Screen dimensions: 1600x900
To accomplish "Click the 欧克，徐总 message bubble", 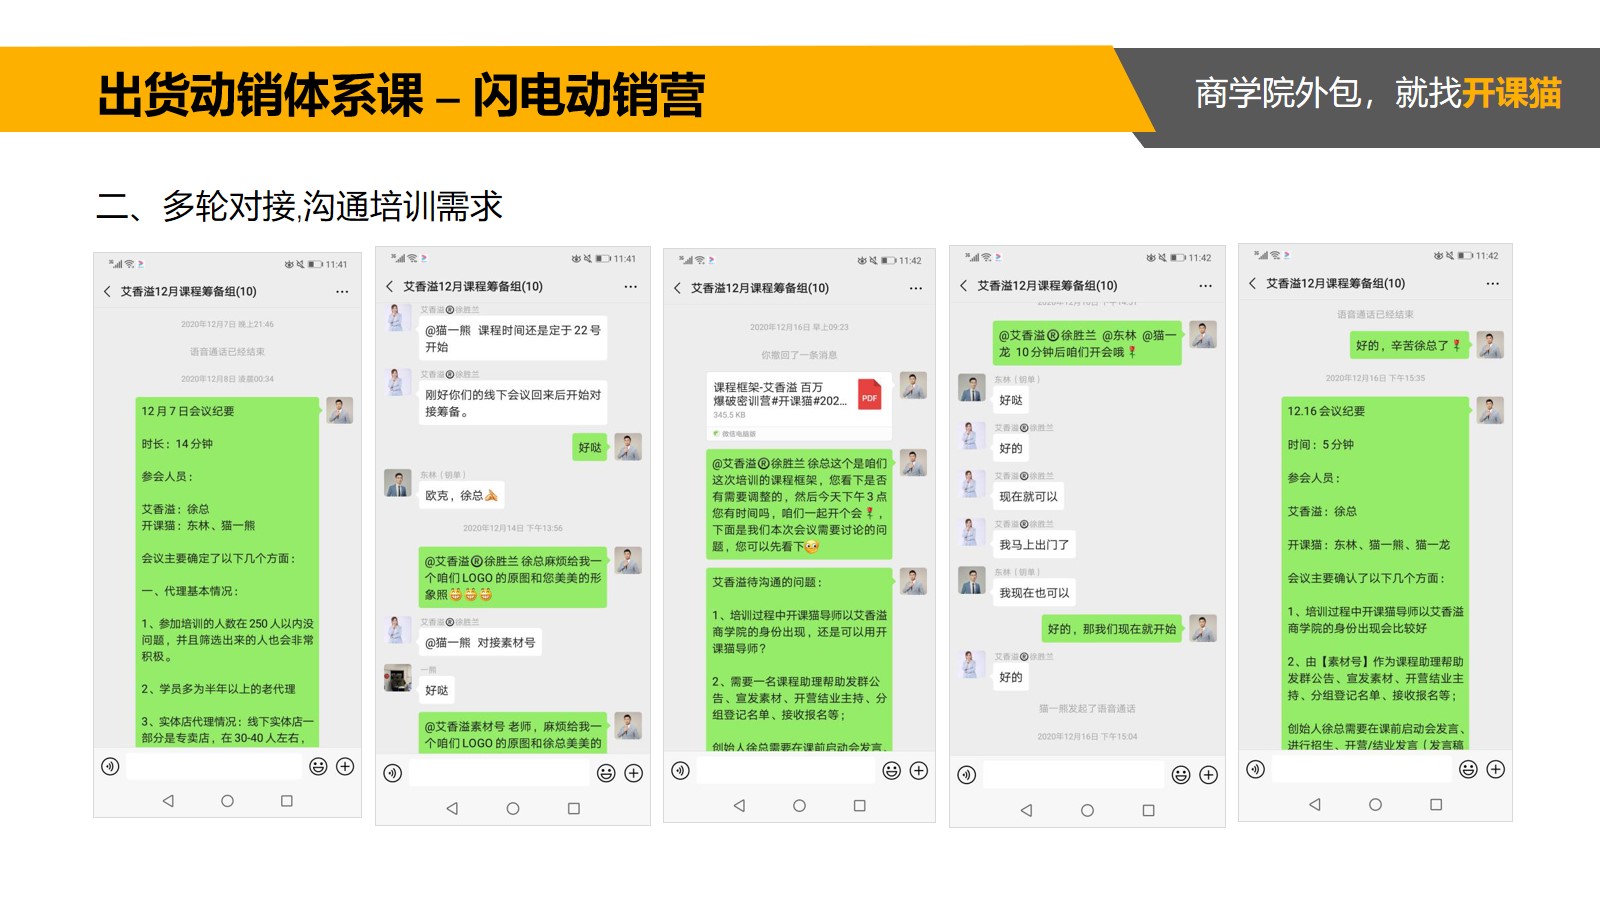I will click(461, 495).
